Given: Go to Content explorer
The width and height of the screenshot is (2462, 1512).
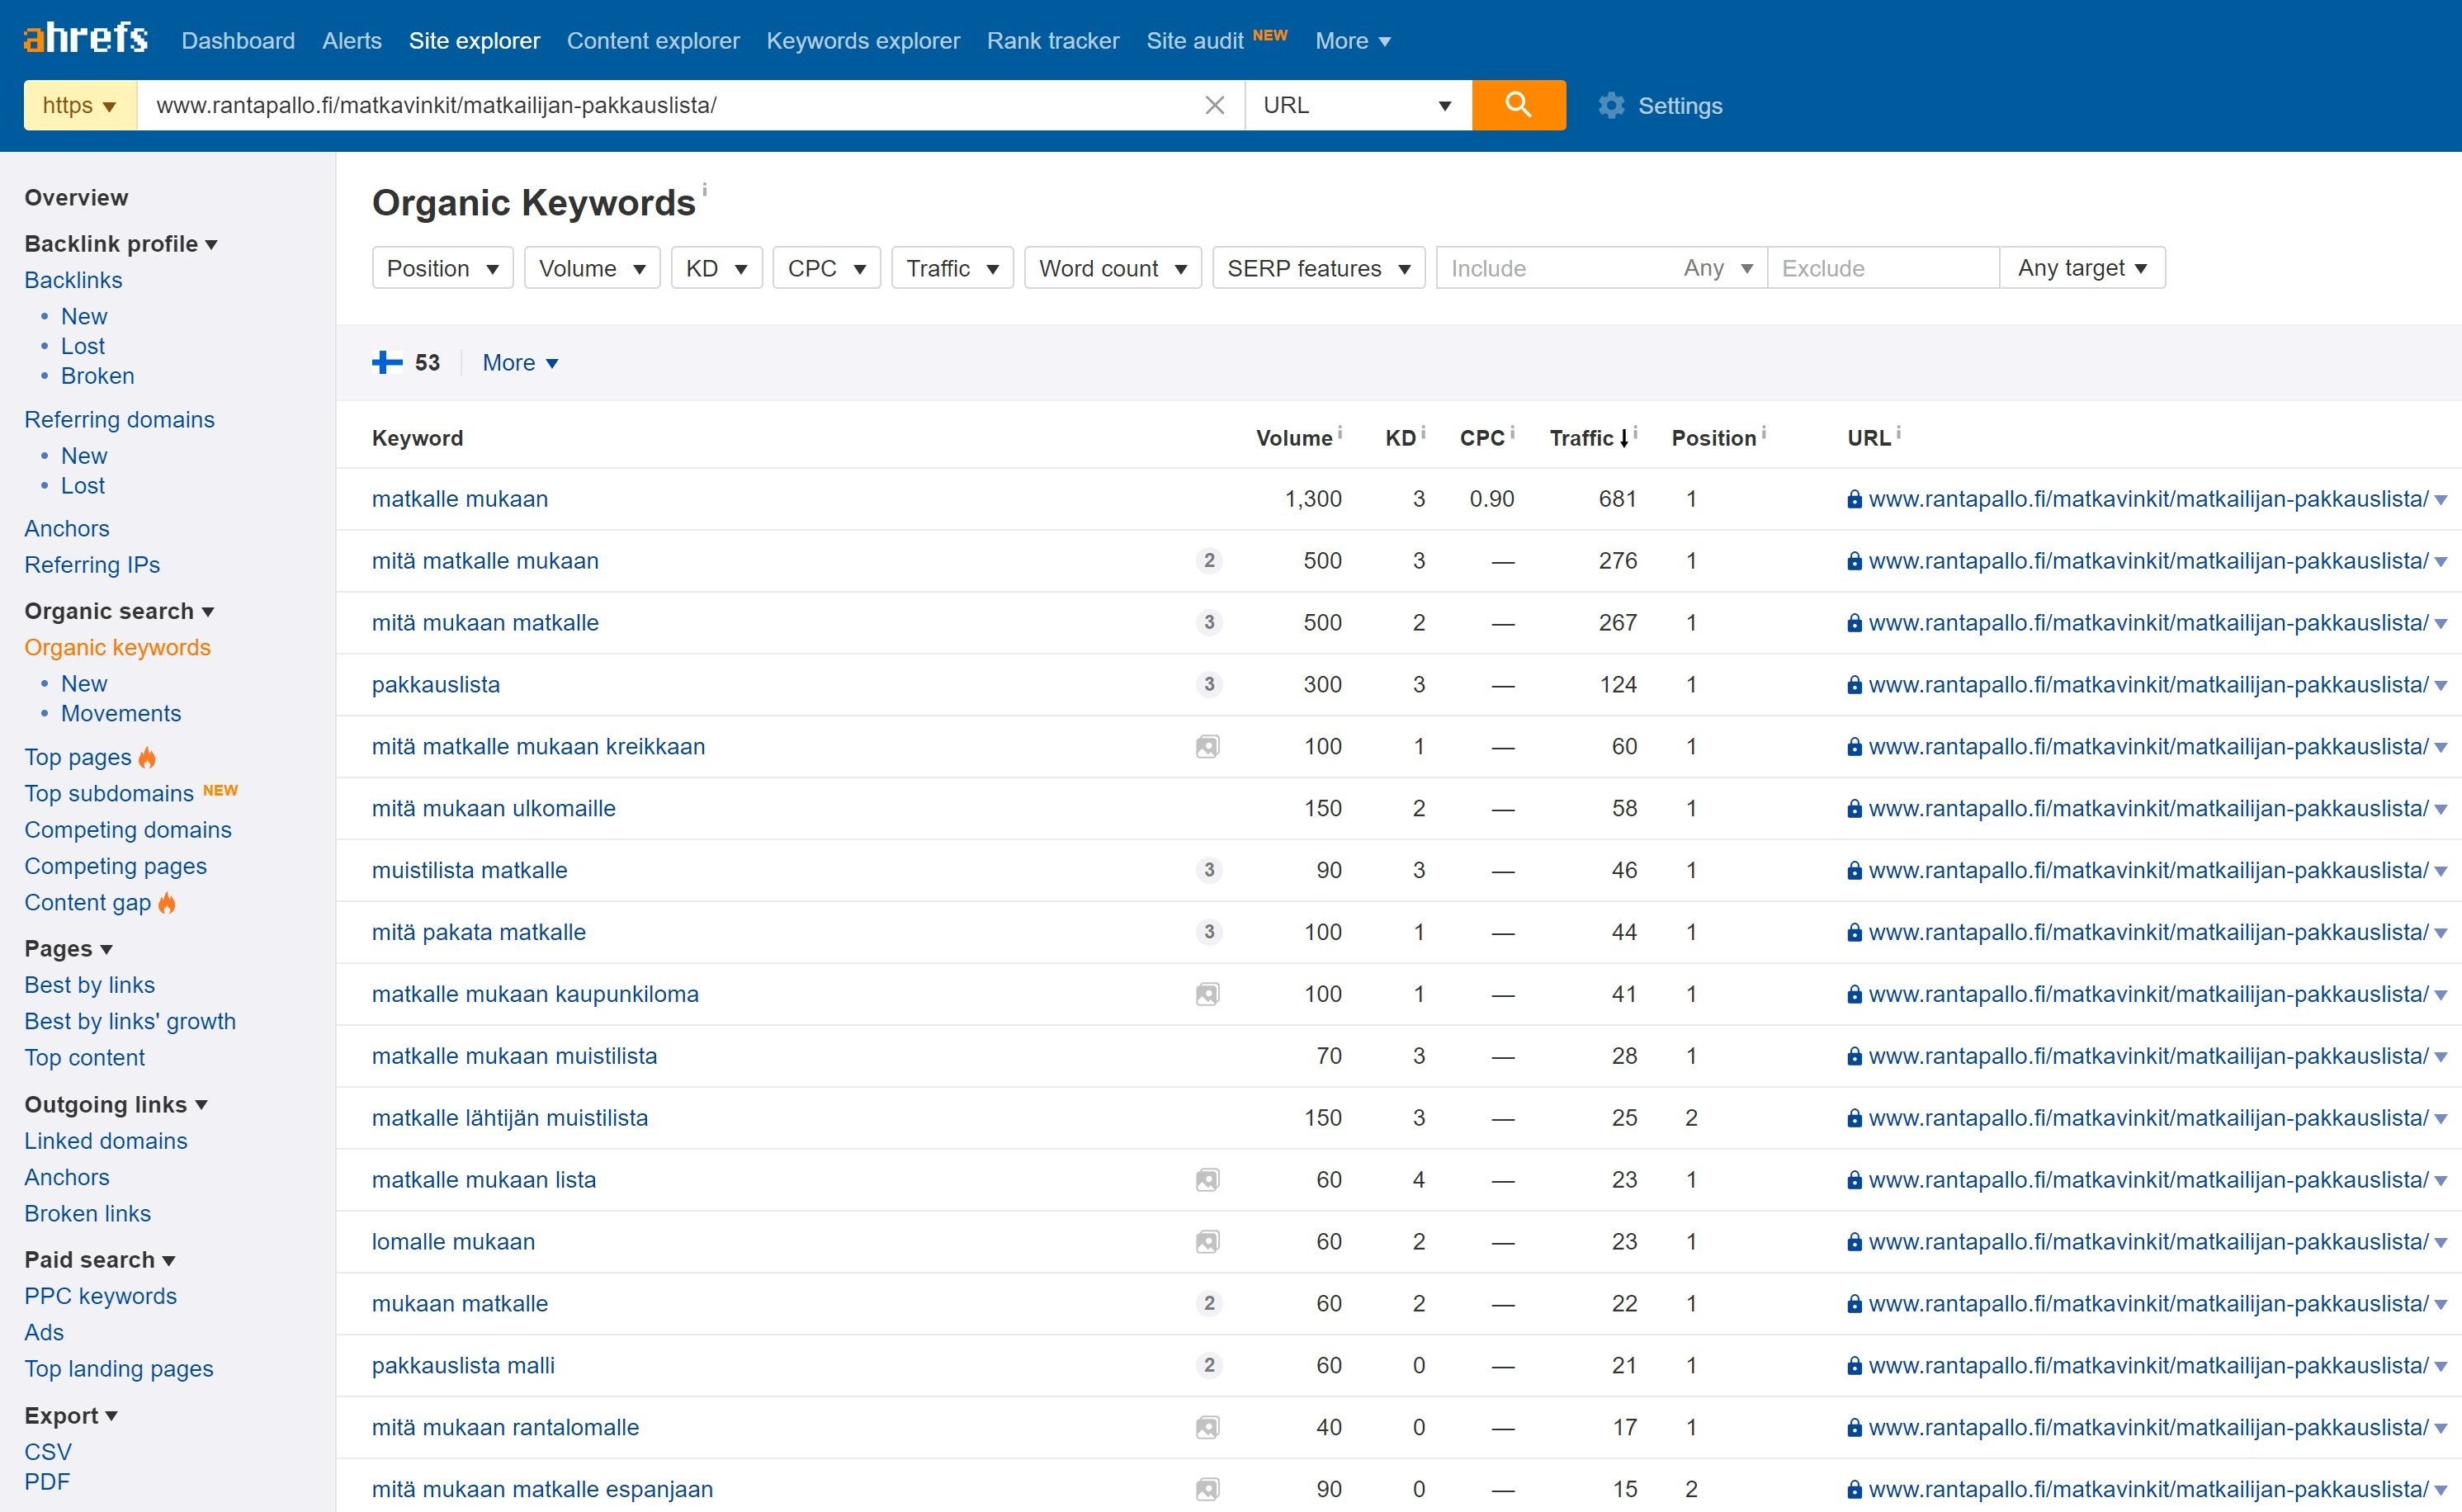Looking at the screenshot, I should [653, 41].
